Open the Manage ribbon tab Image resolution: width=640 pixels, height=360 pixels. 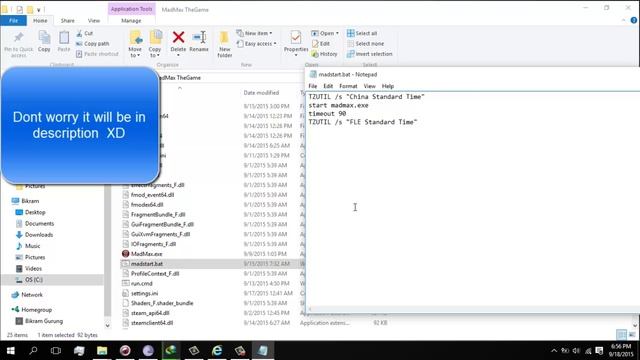click(131, 20)
